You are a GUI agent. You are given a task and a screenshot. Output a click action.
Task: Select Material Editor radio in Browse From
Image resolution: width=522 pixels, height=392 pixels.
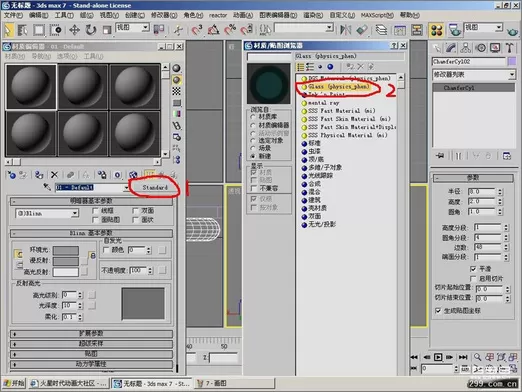pyautogui.click(x=253, y=125)
